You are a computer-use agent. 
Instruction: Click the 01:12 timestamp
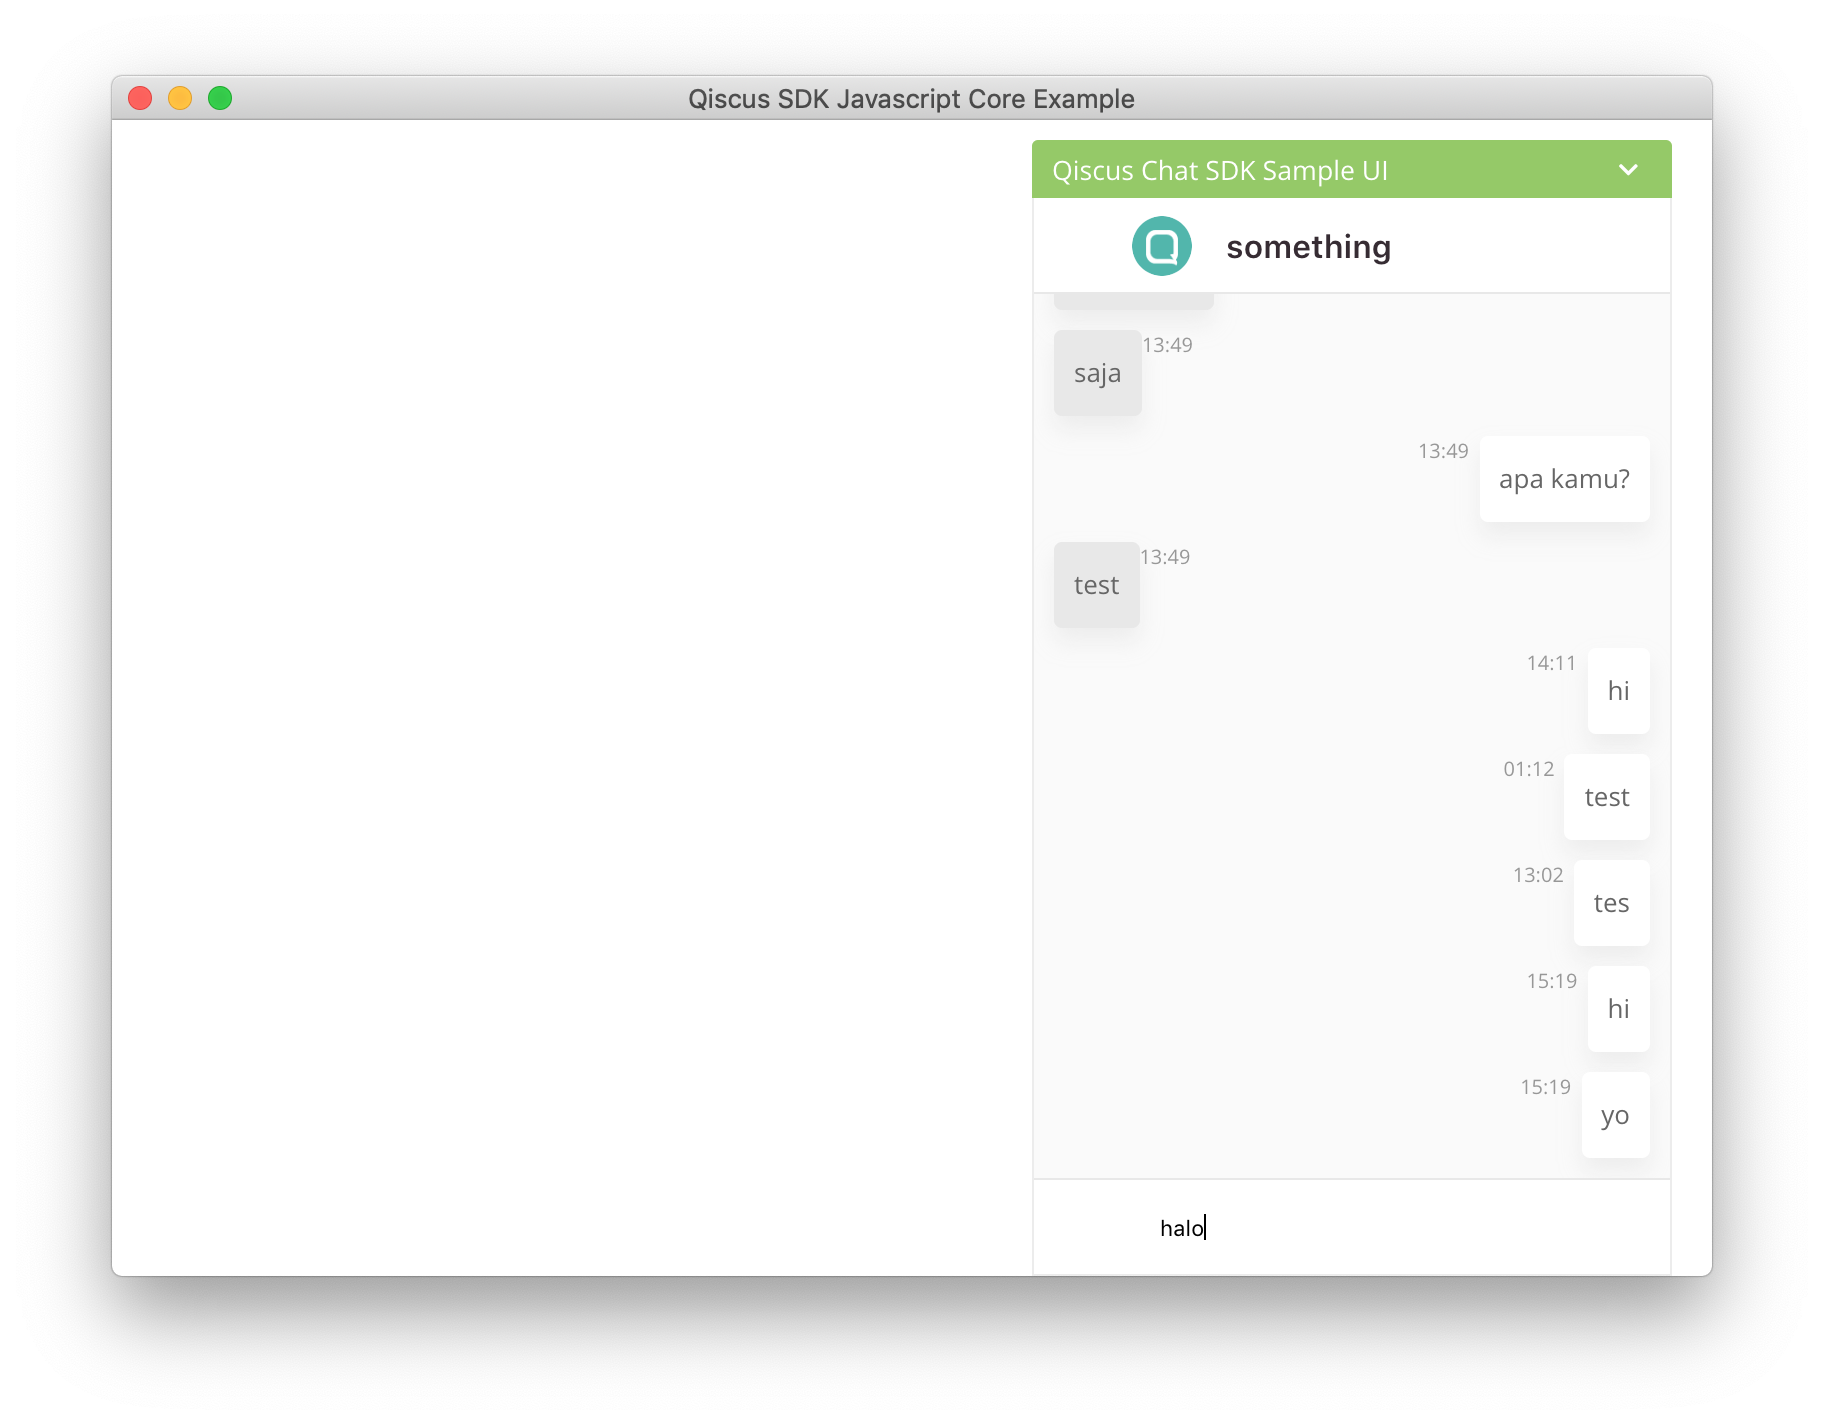(x=1528, y=769)
